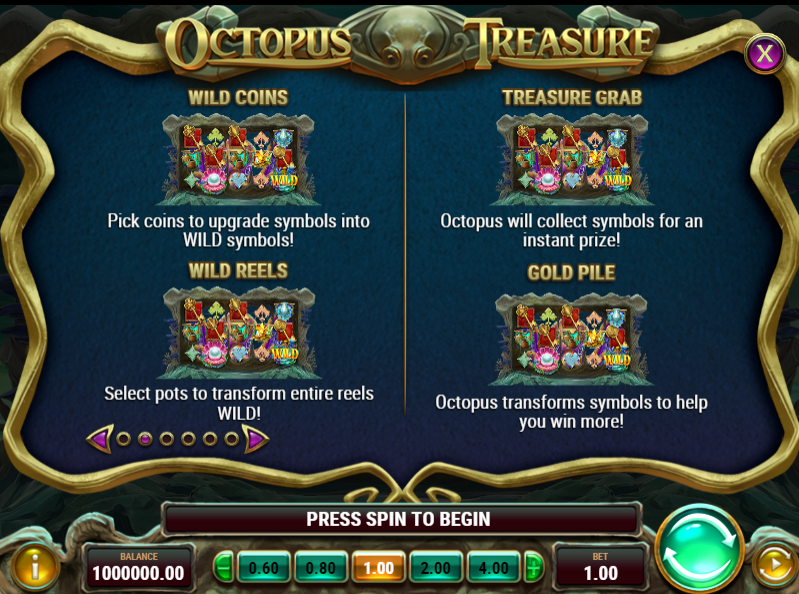Select the second page indicator dot

pyautogui.click(x=145, y=439)
